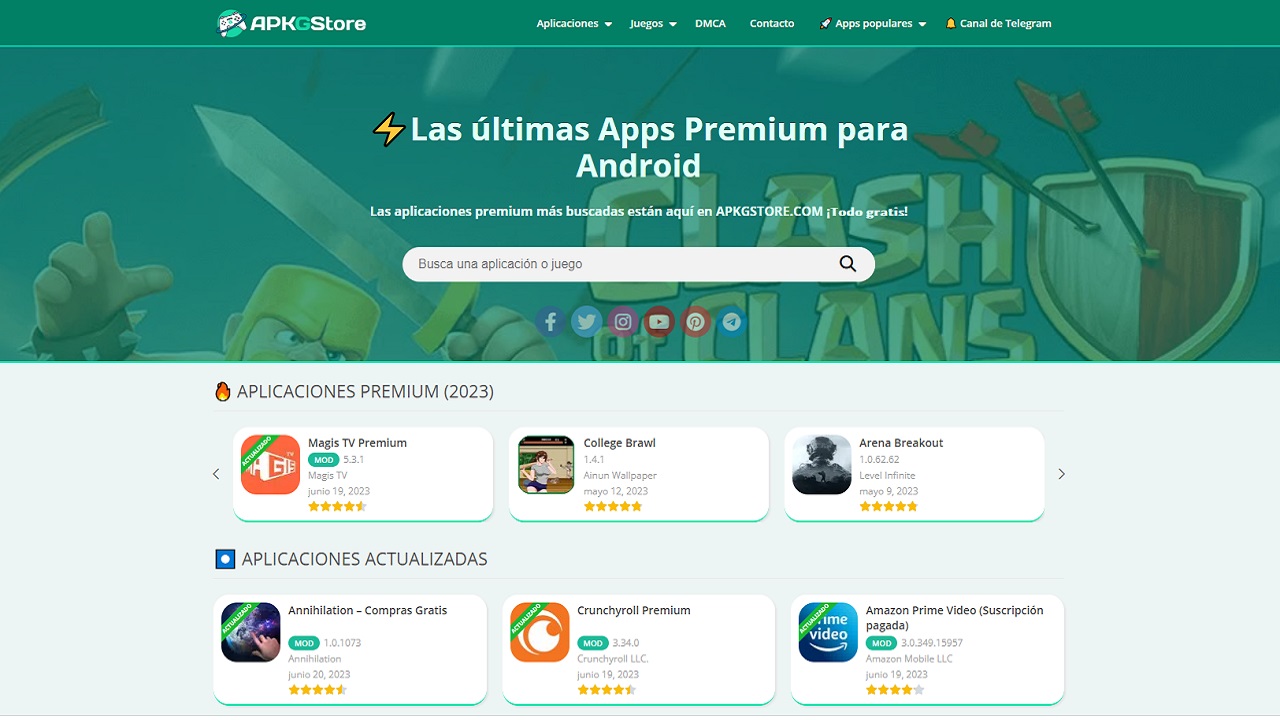Open the Twitter social icon
The height and width of the screenshot is (720, 1280).
pos(586,322)
